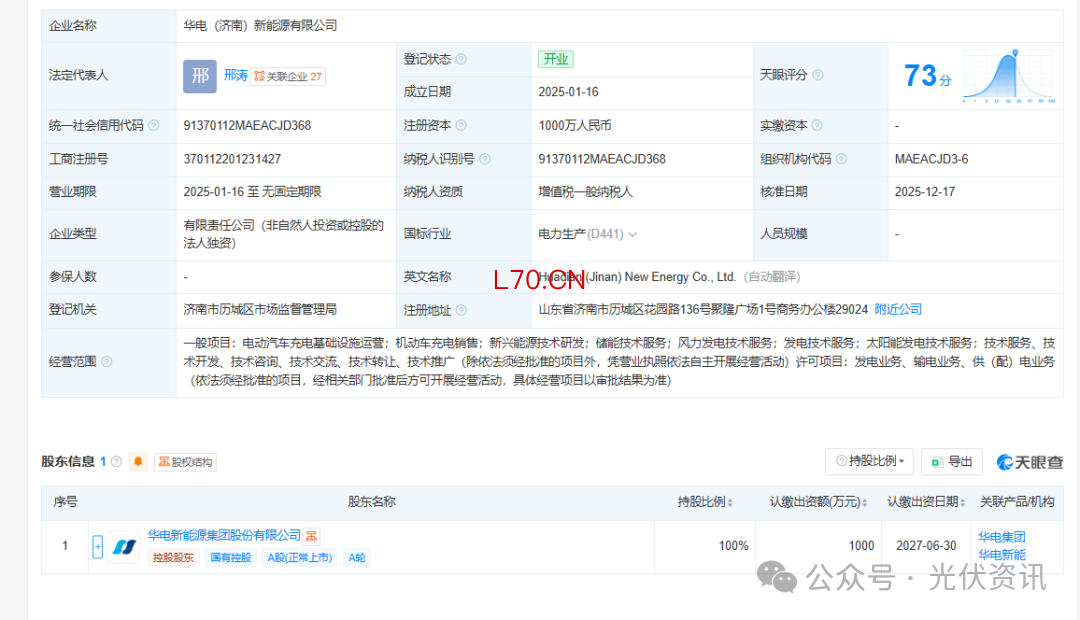Open the 关联企业 27 badge
Image resolution: width=1080 pixels, height=620 pixels.
tap(288, 76)
